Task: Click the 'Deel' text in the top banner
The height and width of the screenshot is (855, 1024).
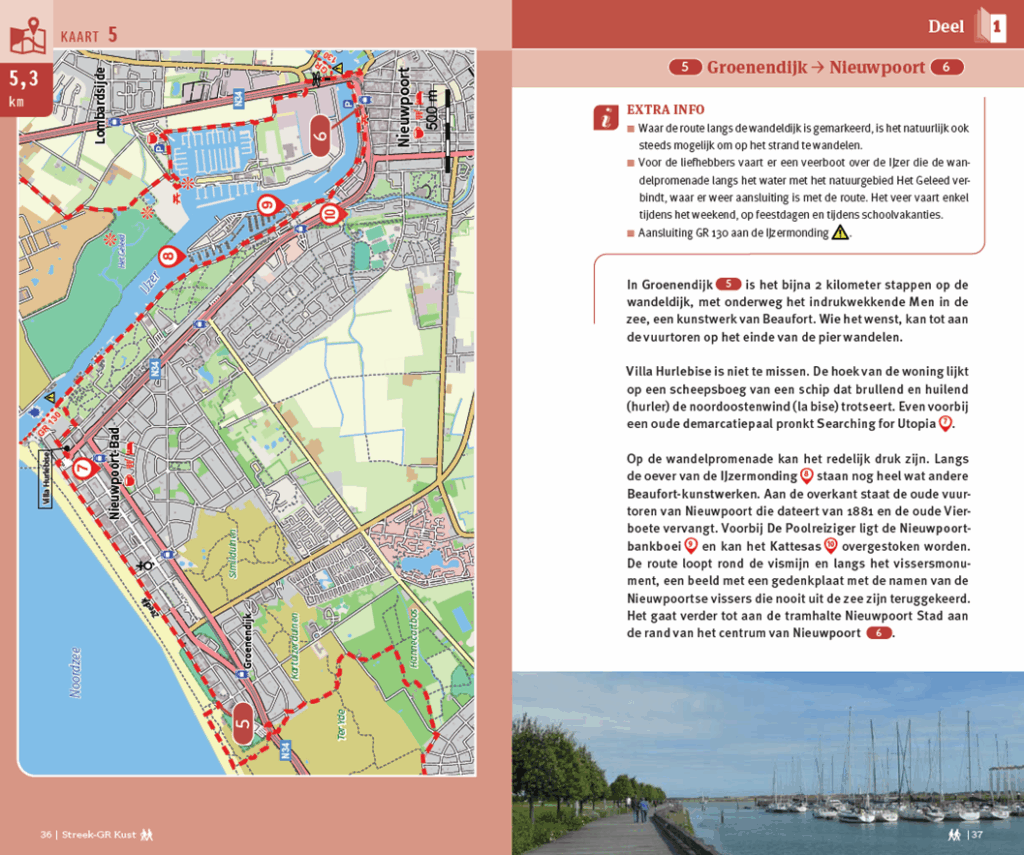Action: (946, 26)
